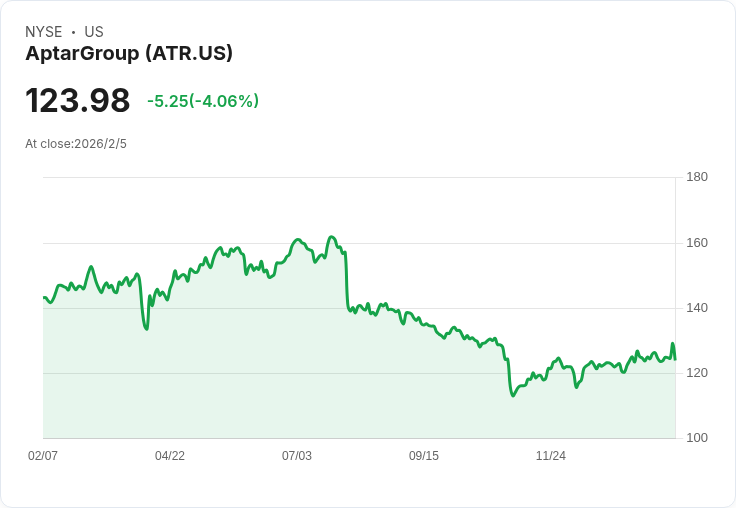Click the current price 123.98
The image size is (736, 508).
tap(78, 101)
